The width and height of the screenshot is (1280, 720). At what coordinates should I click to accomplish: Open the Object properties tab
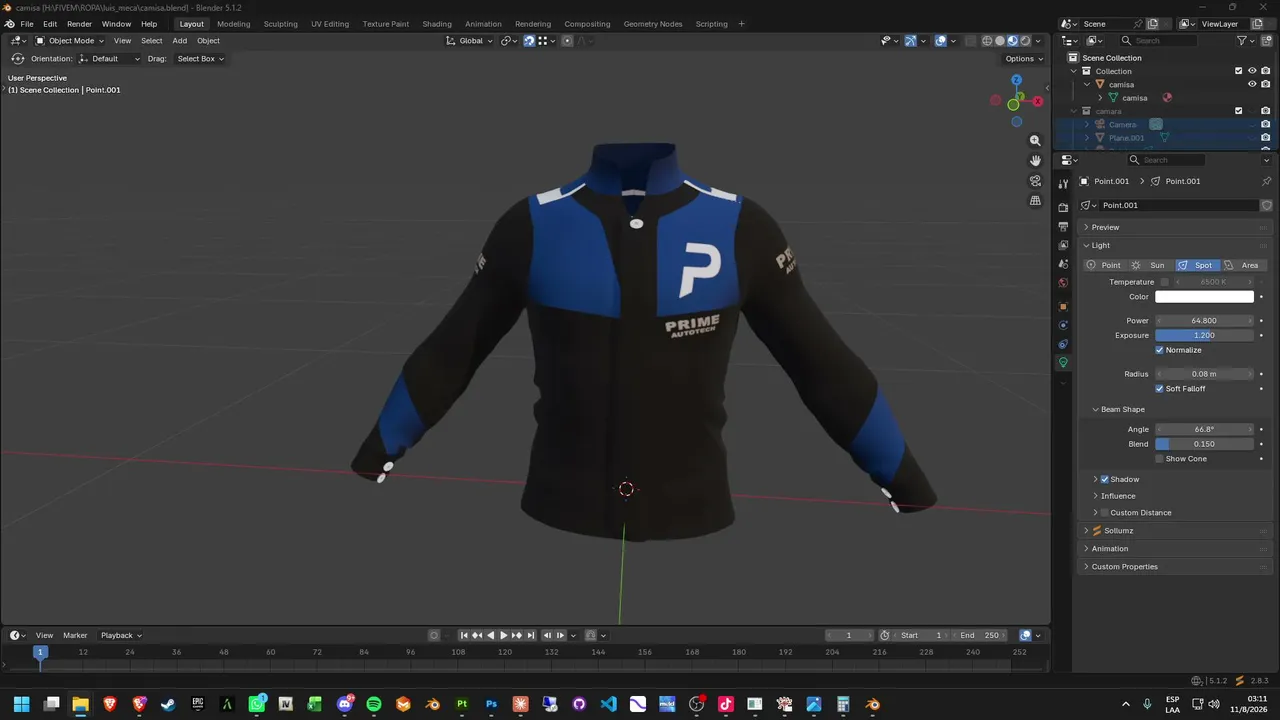click(x=1063, y=306)
